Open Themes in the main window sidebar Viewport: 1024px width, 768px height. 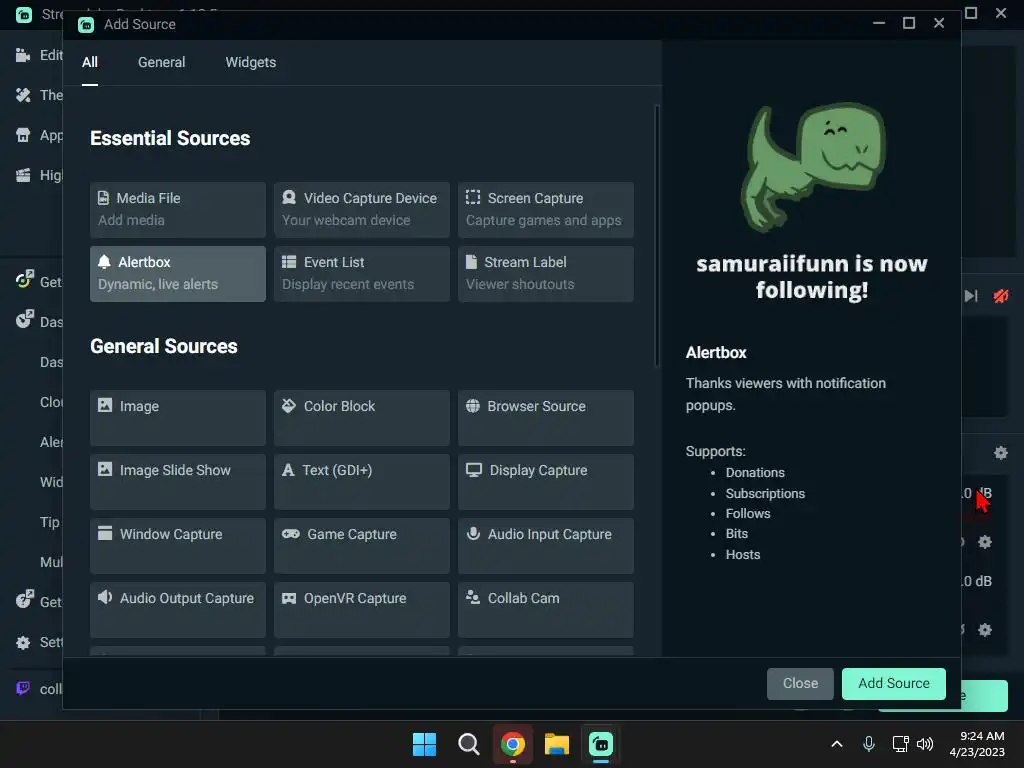coord(39,95)
